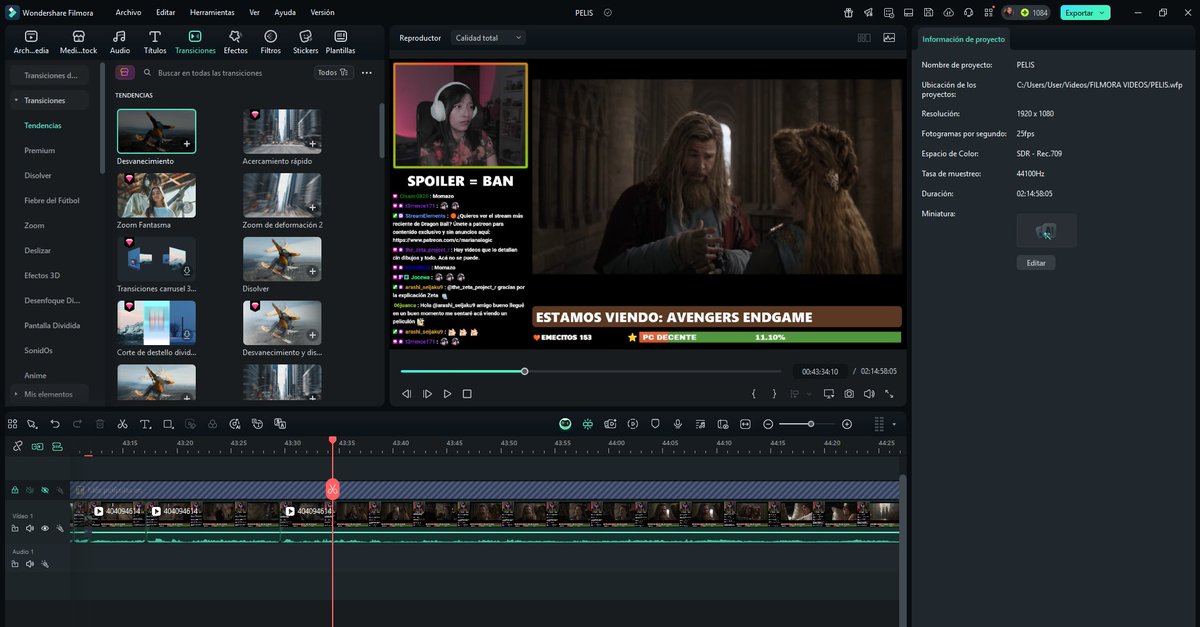
Task: Zoom out timeline with minus button
Action: [768, 424]
